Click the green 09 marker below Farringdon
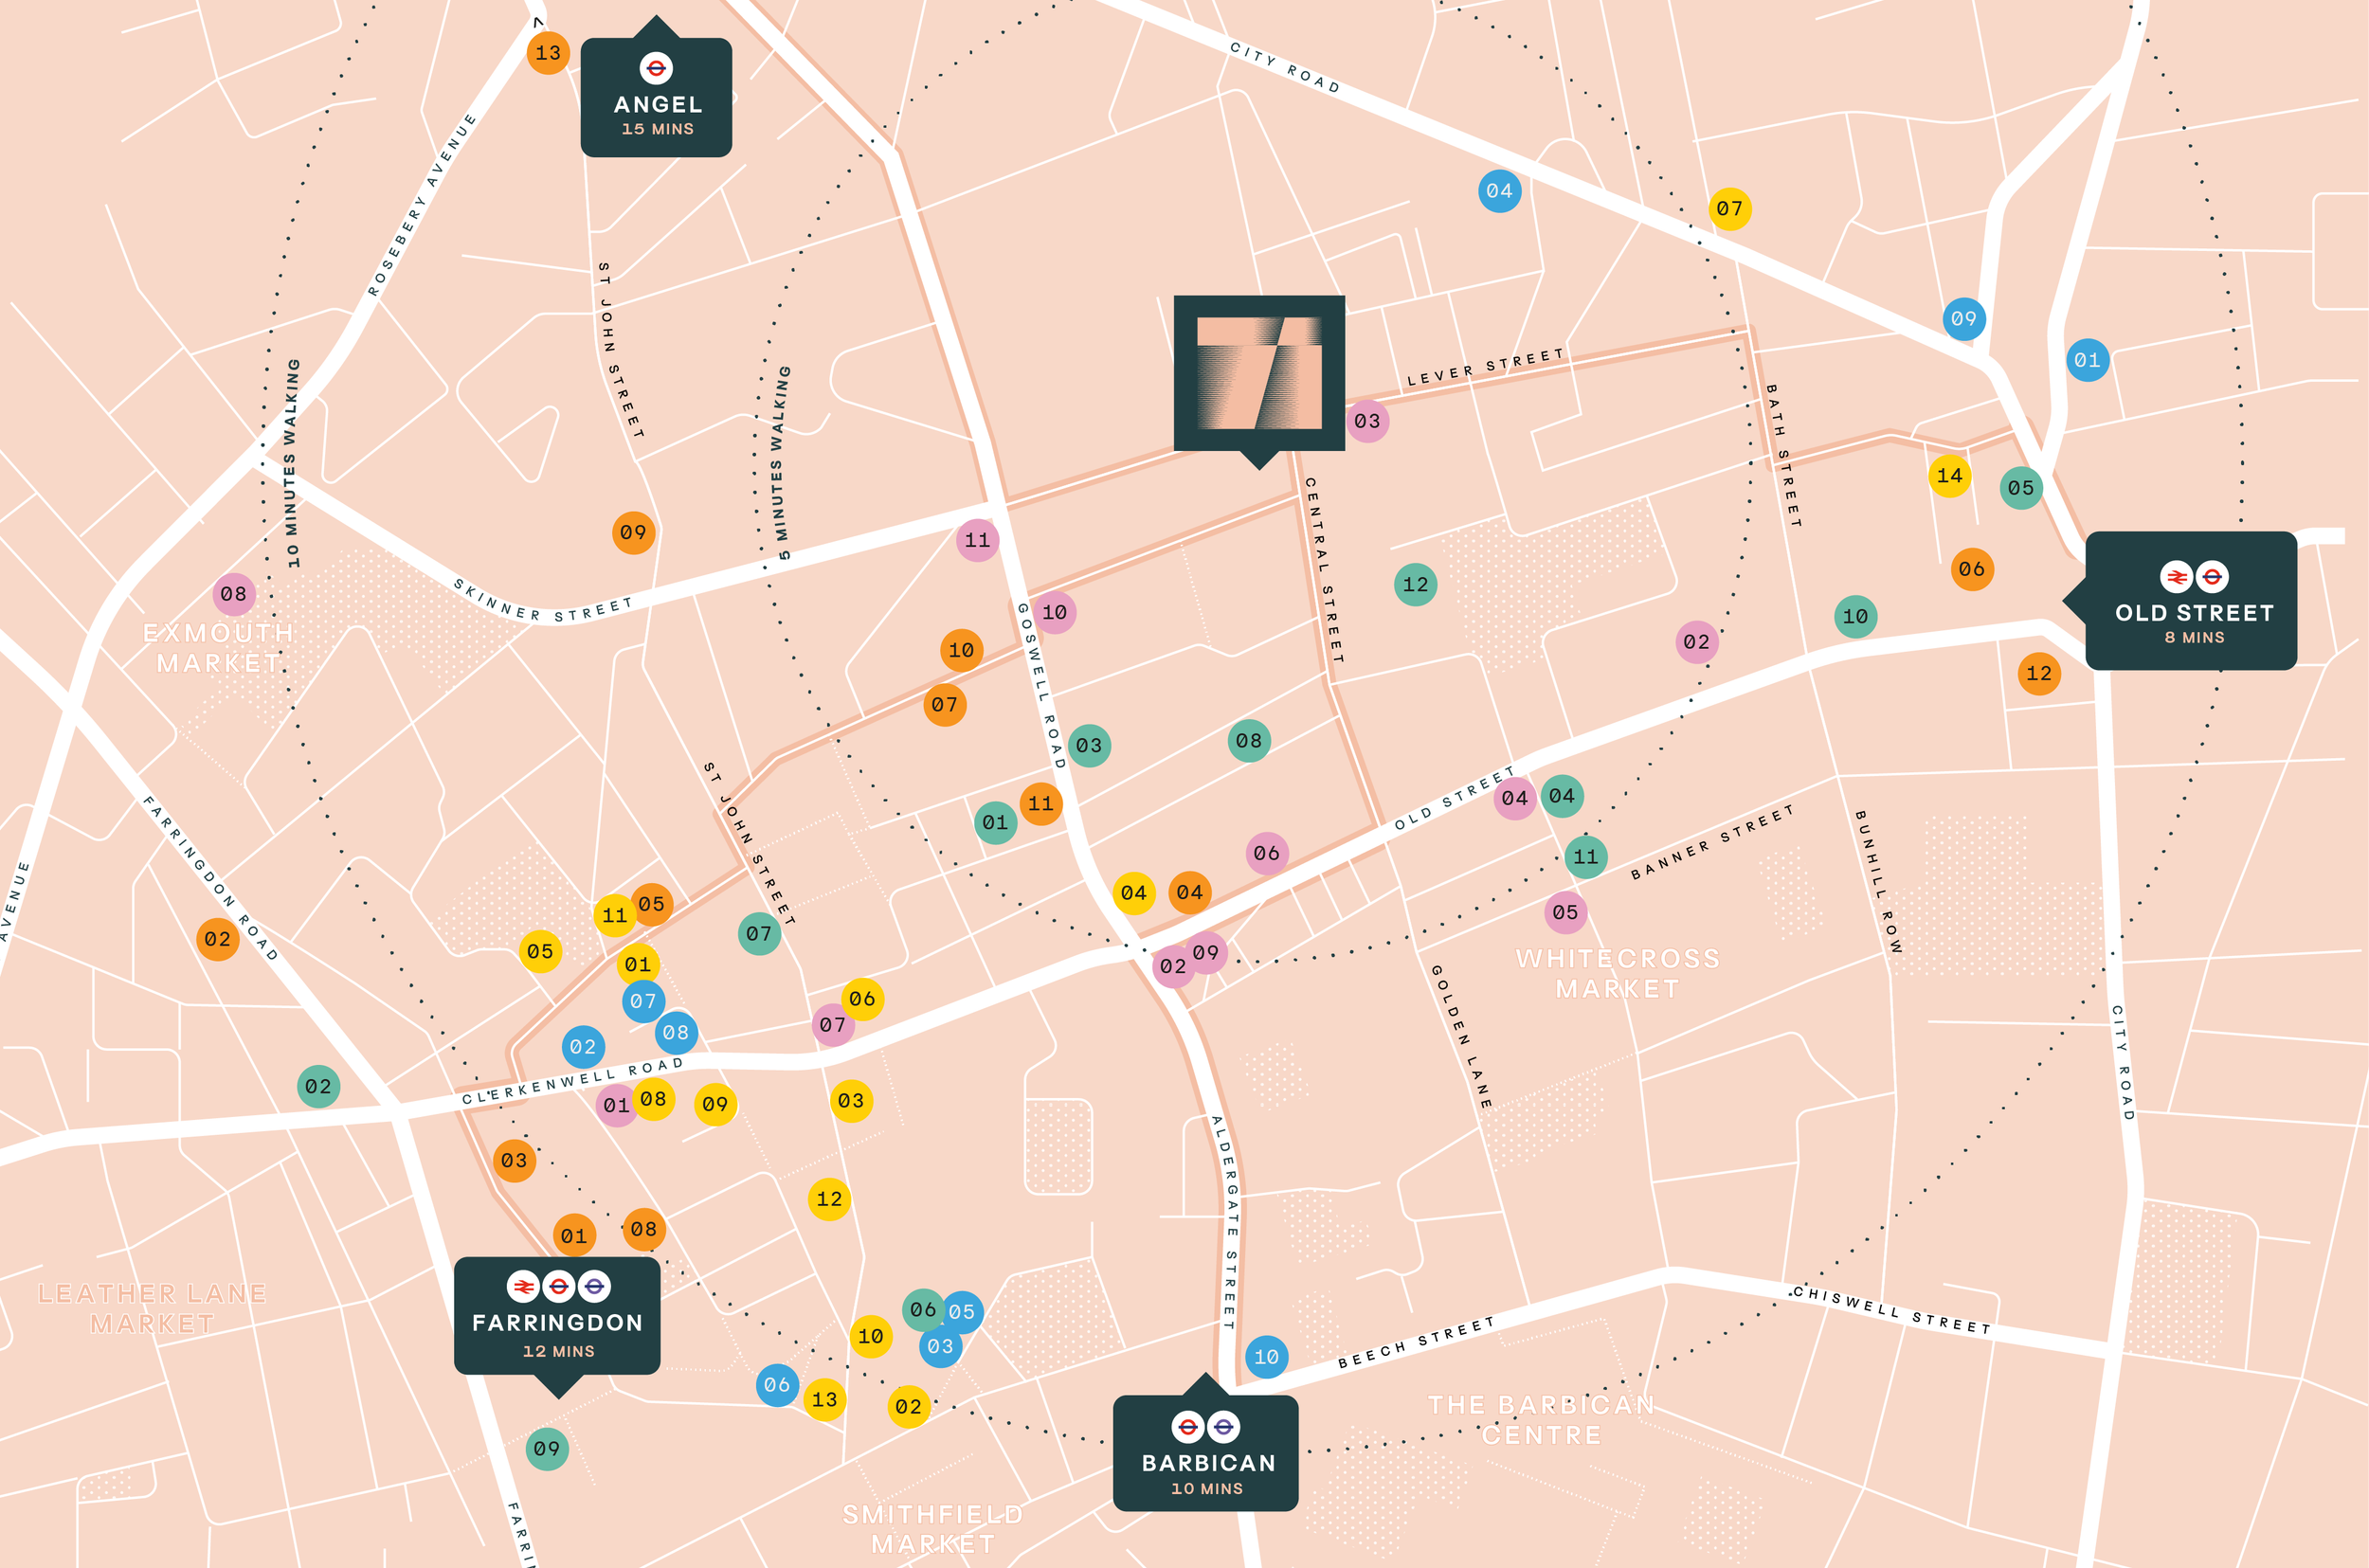The height and width of the screenshot is (1568, 2369). [x=547, y=1448]
